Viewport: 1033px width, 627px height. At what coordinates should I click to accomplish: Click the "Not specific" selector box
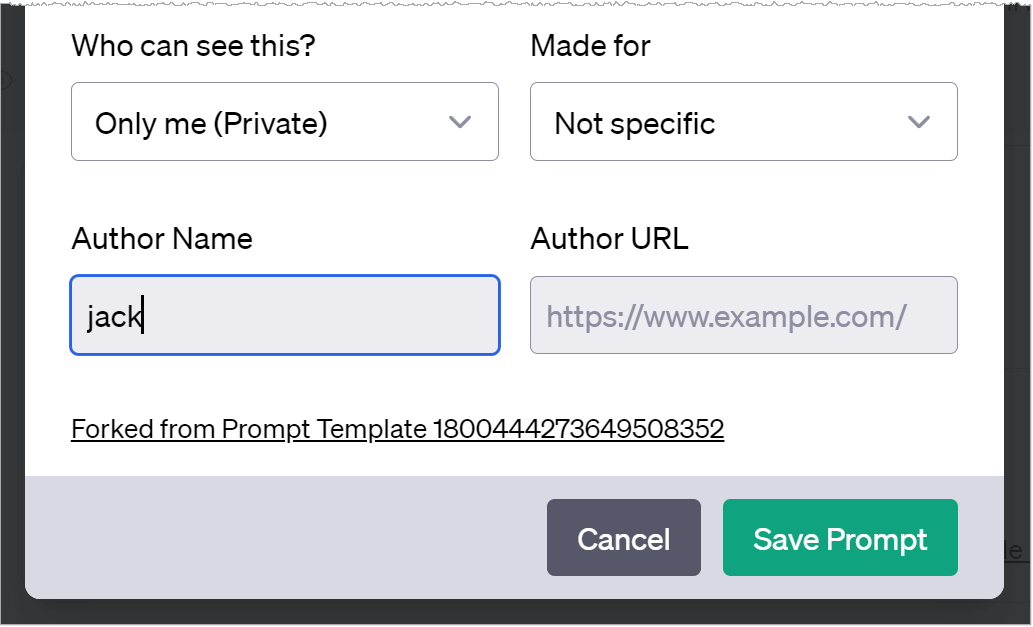[x=742, y=121]
